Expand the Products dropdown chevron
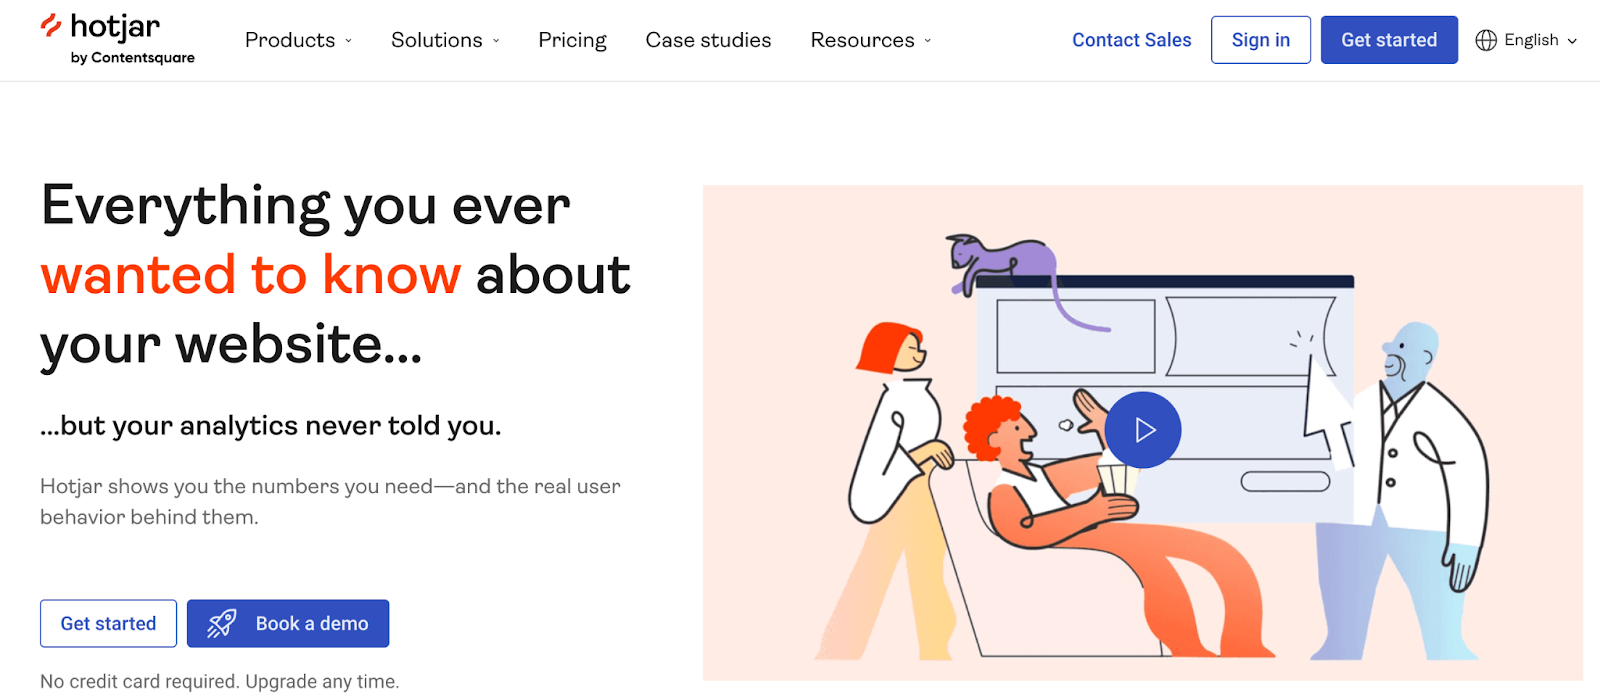The width and height of the screenshot is (1600, 697). pos(349,41)
